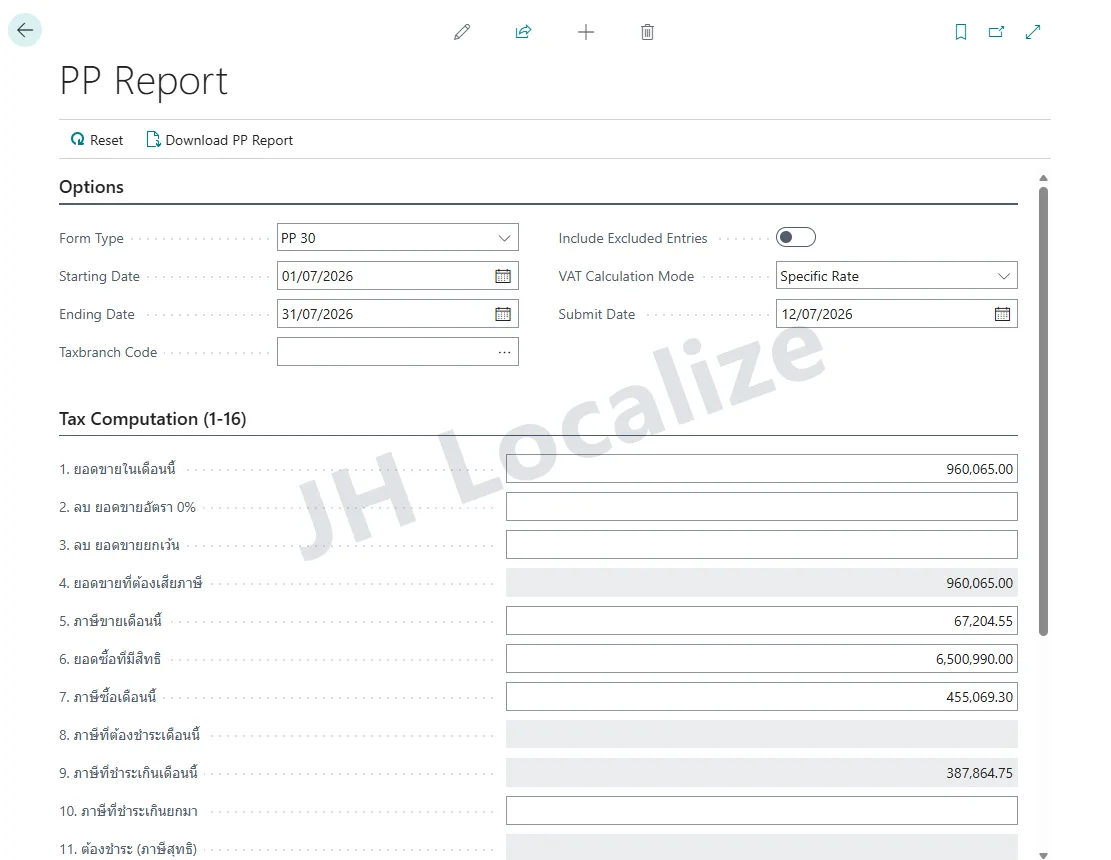Open calendar picker for Ending Date
Image resolution: width=1111 pixels, height=860 pixels.
point(503,315)
